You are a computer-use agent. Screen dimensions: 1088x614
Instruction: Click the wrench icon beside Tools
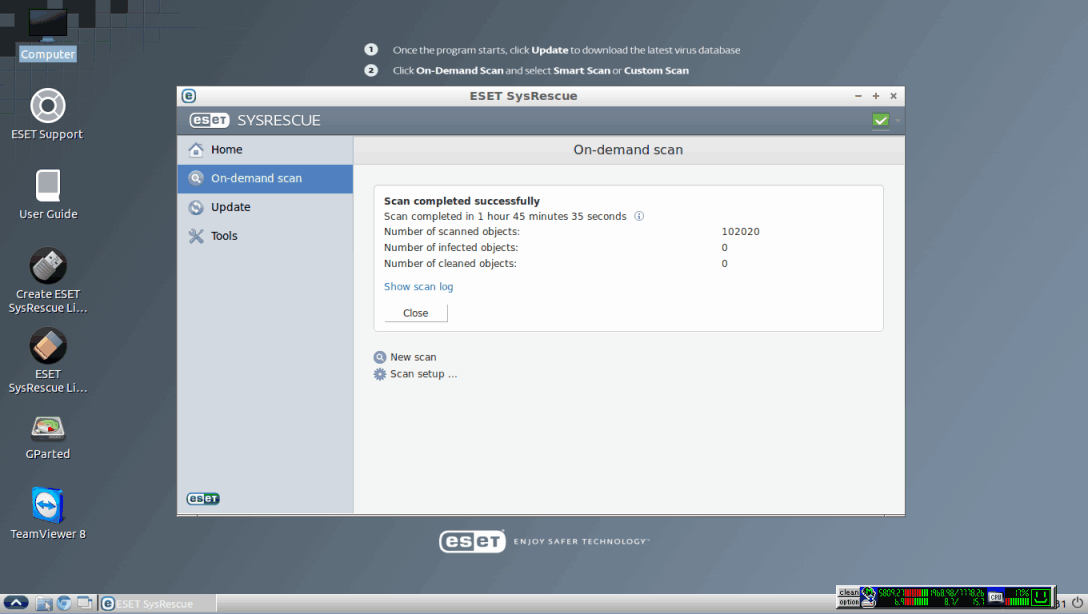pyautogui.click(x=196, y=236)
